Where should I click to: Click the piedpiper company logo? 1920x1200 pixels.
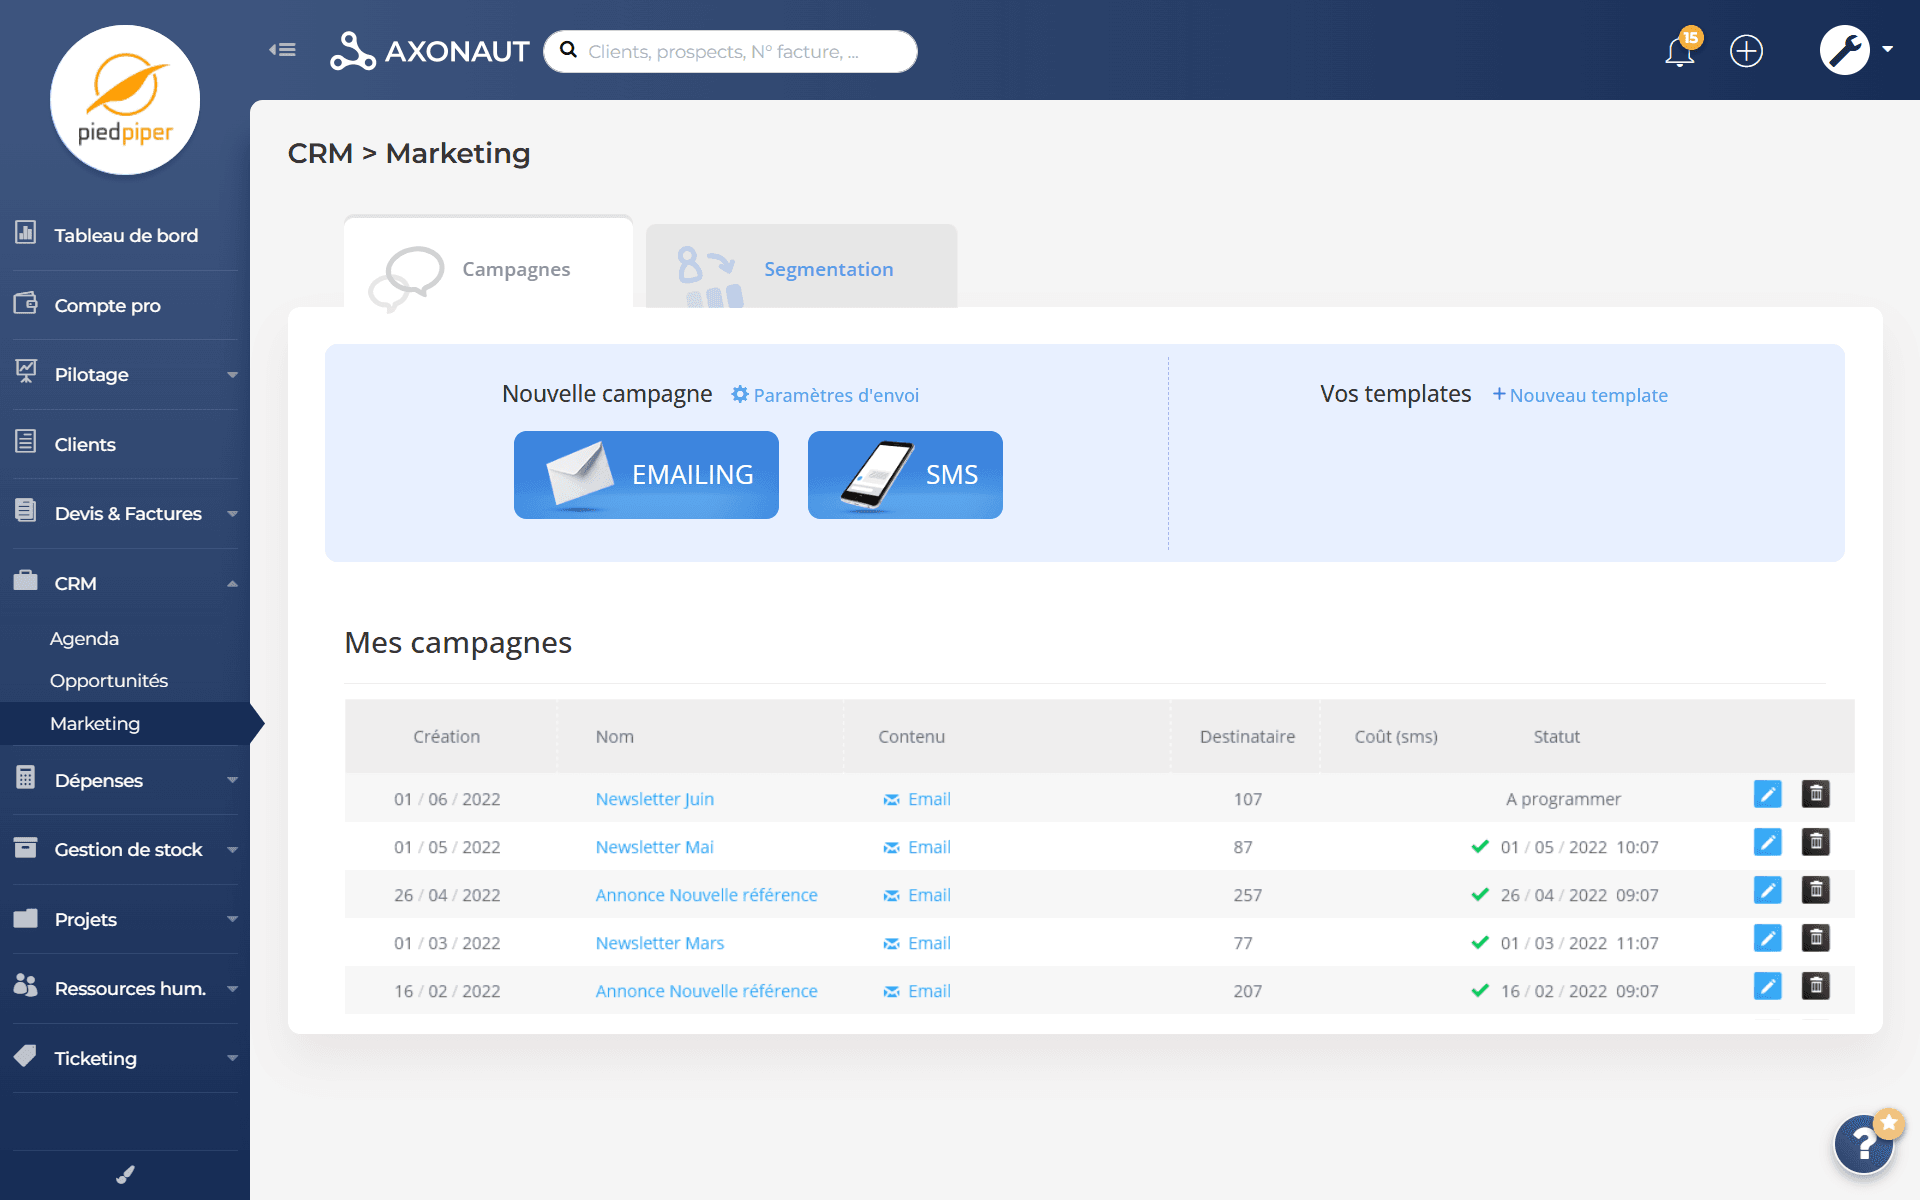coord(125,100)
